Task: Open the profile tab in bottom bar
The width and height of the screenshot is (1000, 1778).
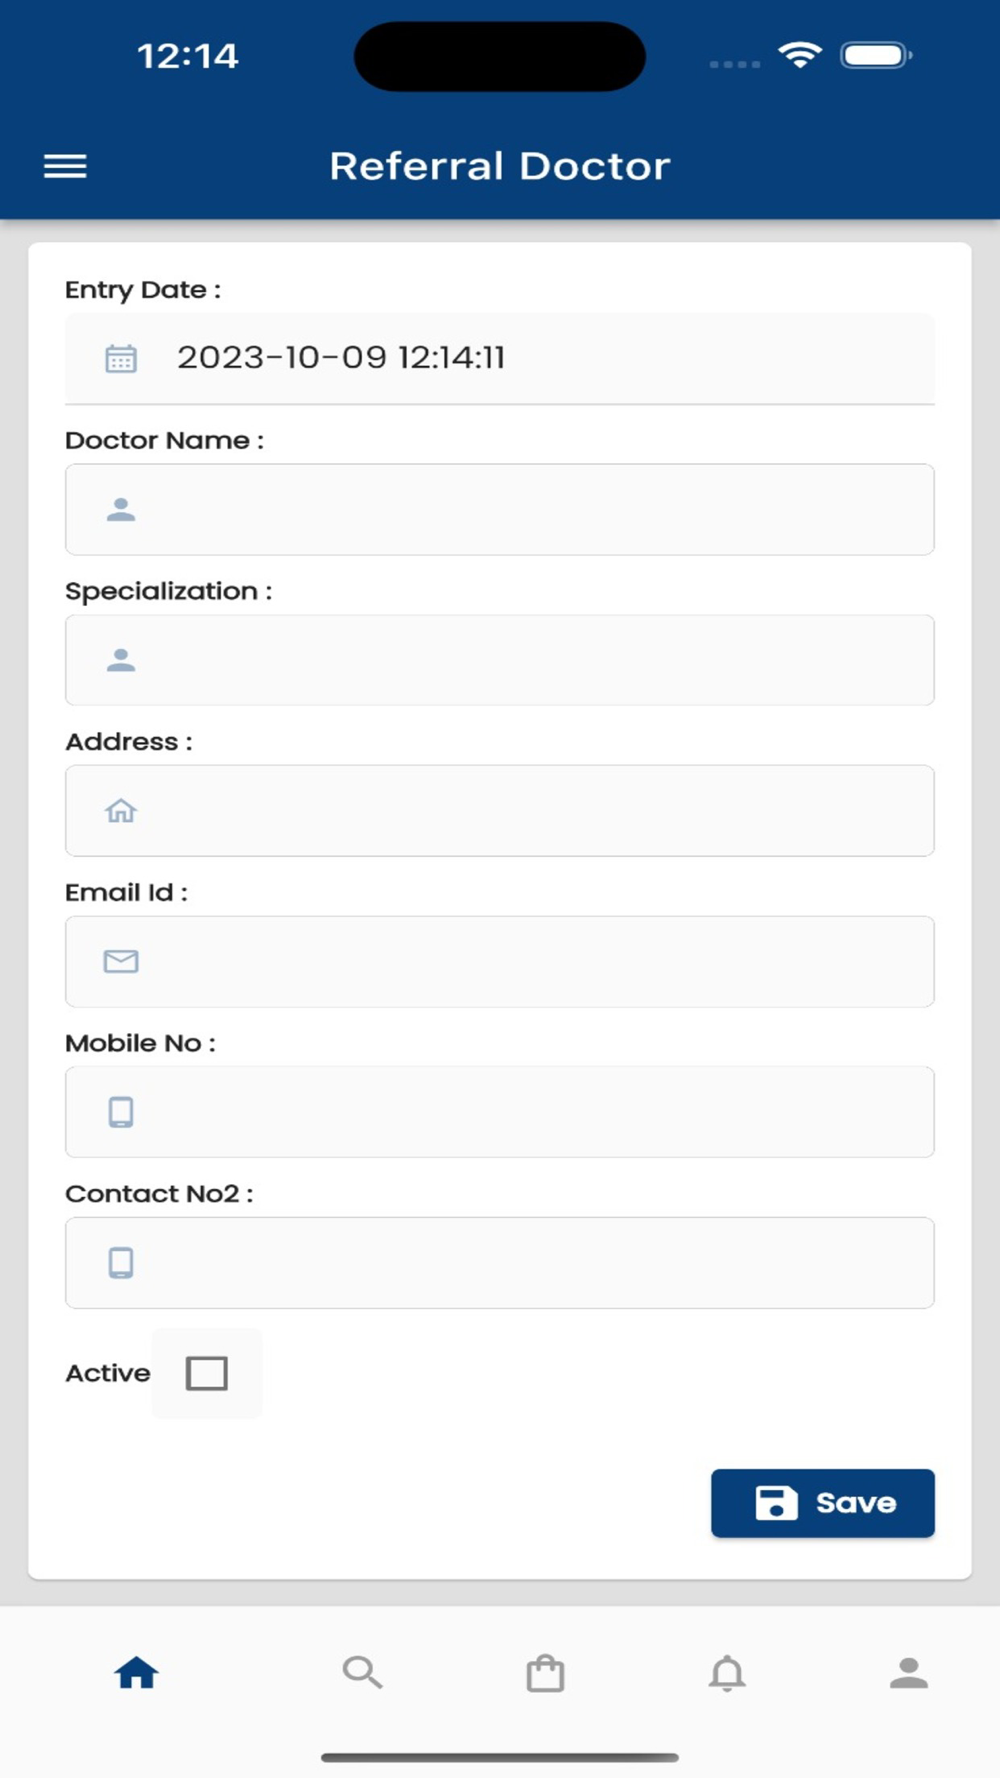Action: 909,1672
